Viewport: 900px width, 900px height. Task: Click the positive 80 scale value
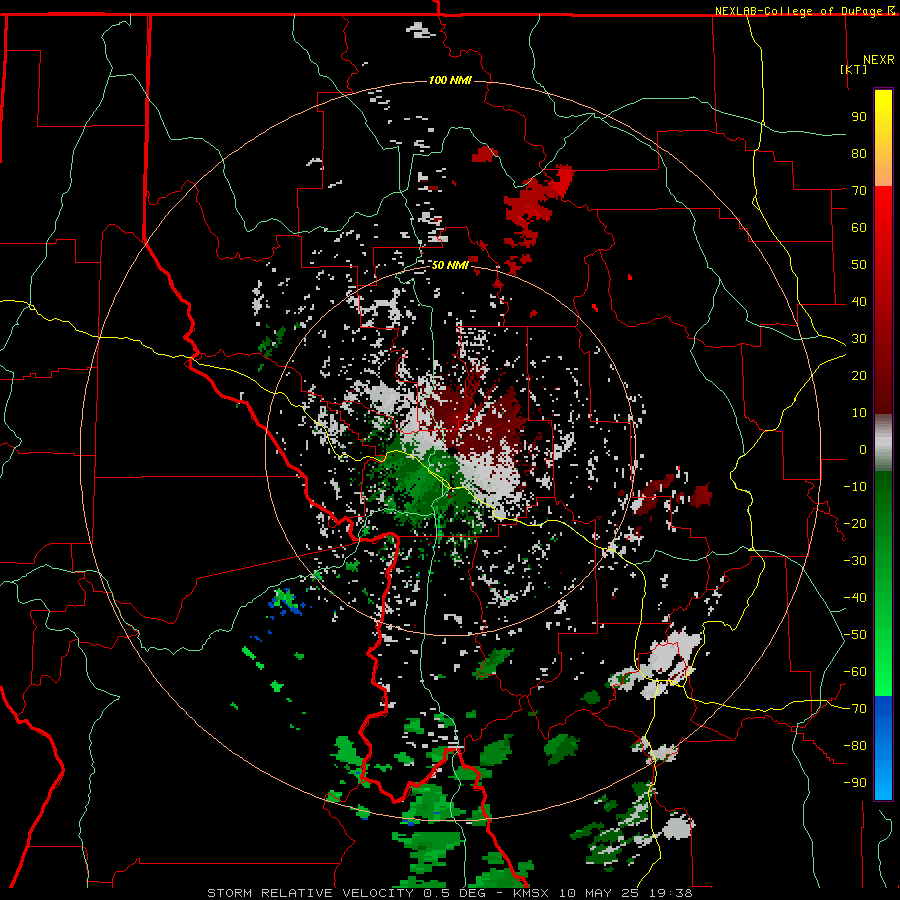tap(859, 154)
